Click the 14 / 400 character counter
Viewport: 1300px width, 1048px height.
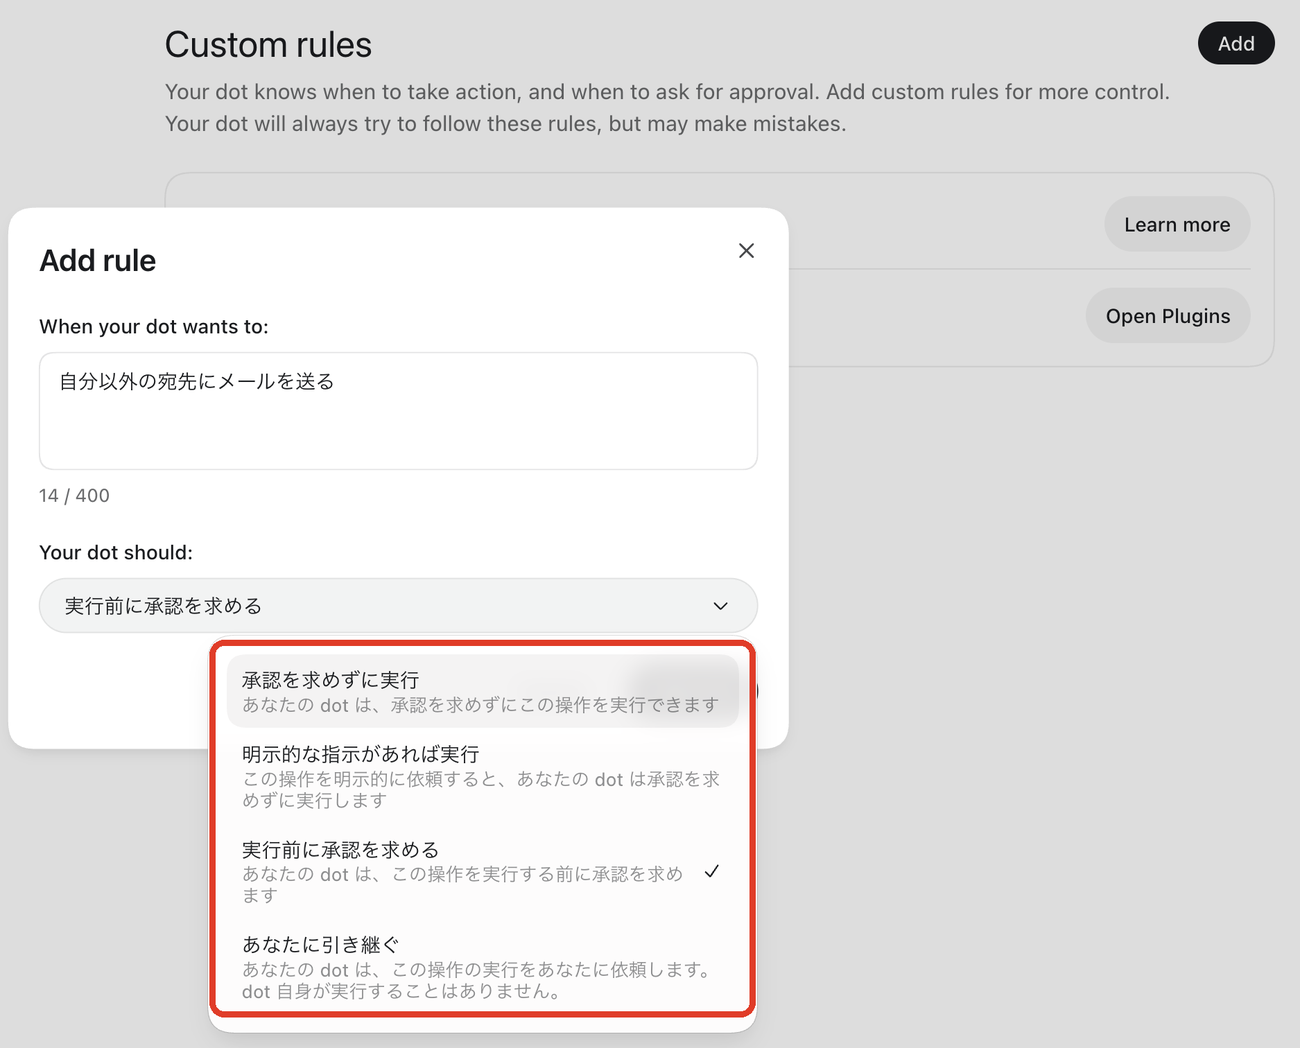click(74, 496)
